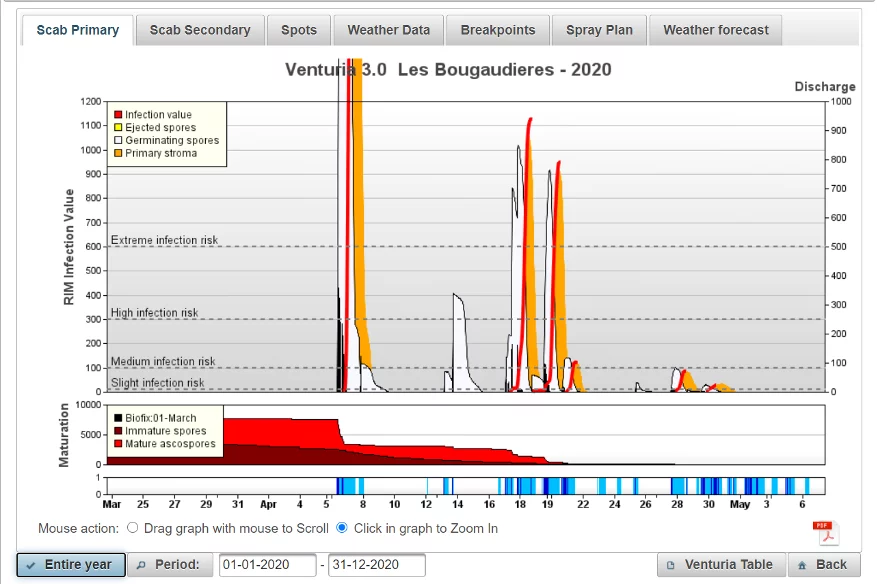The width and height of the screenshot is (878, 584).
Task: Click the orange Primary stroma legend swatch
Action: click(x=118, y=154)
